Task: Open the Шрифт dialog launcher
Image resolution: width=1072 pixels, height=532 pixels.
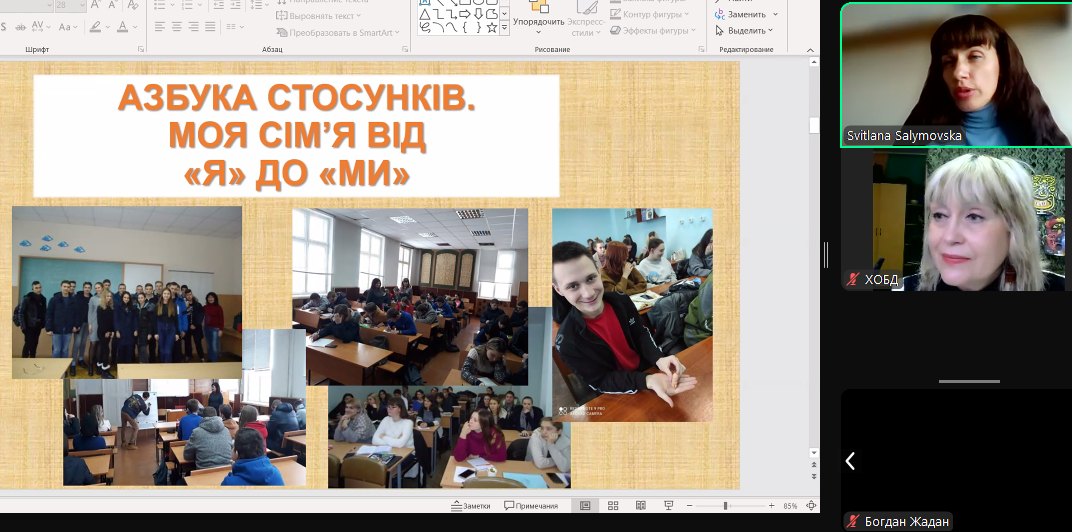Action: (x=141, y=49)
